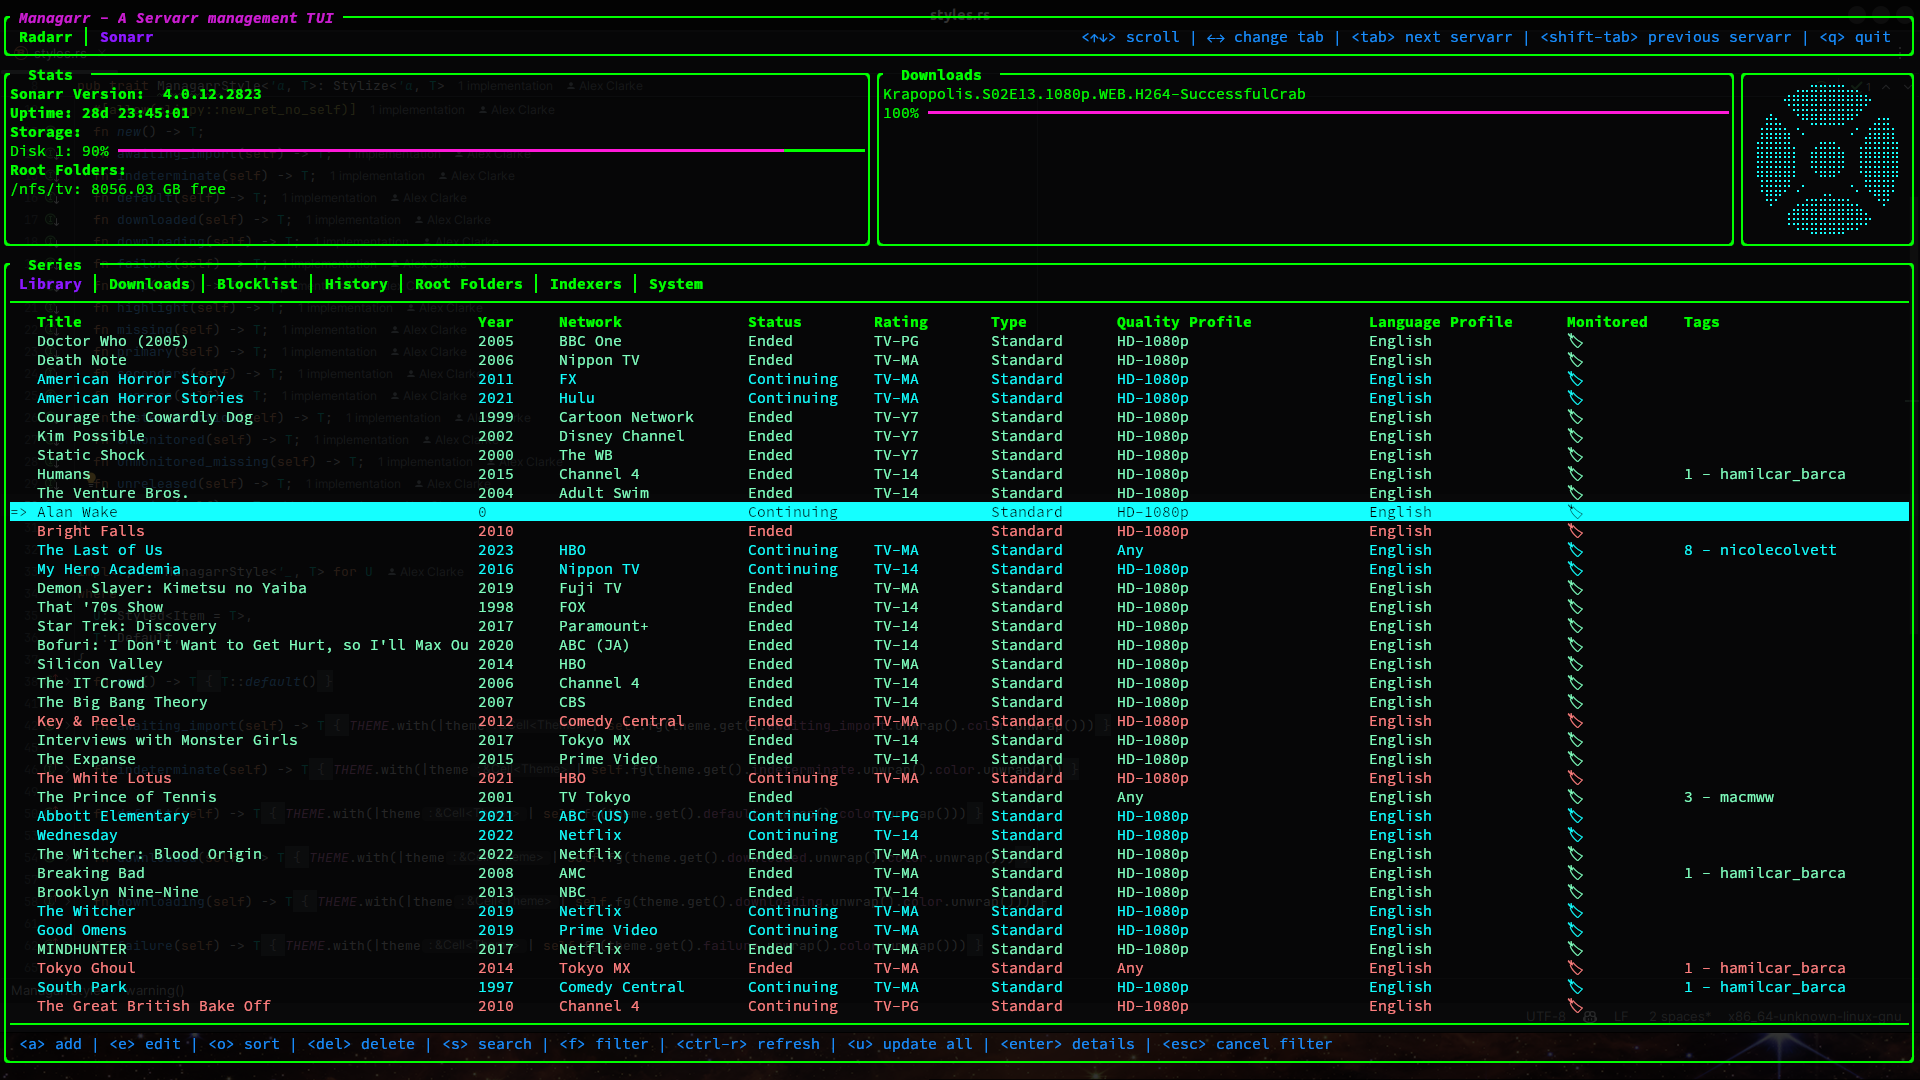Switch to the Radarr servarr tab

[x=46, y=37]
